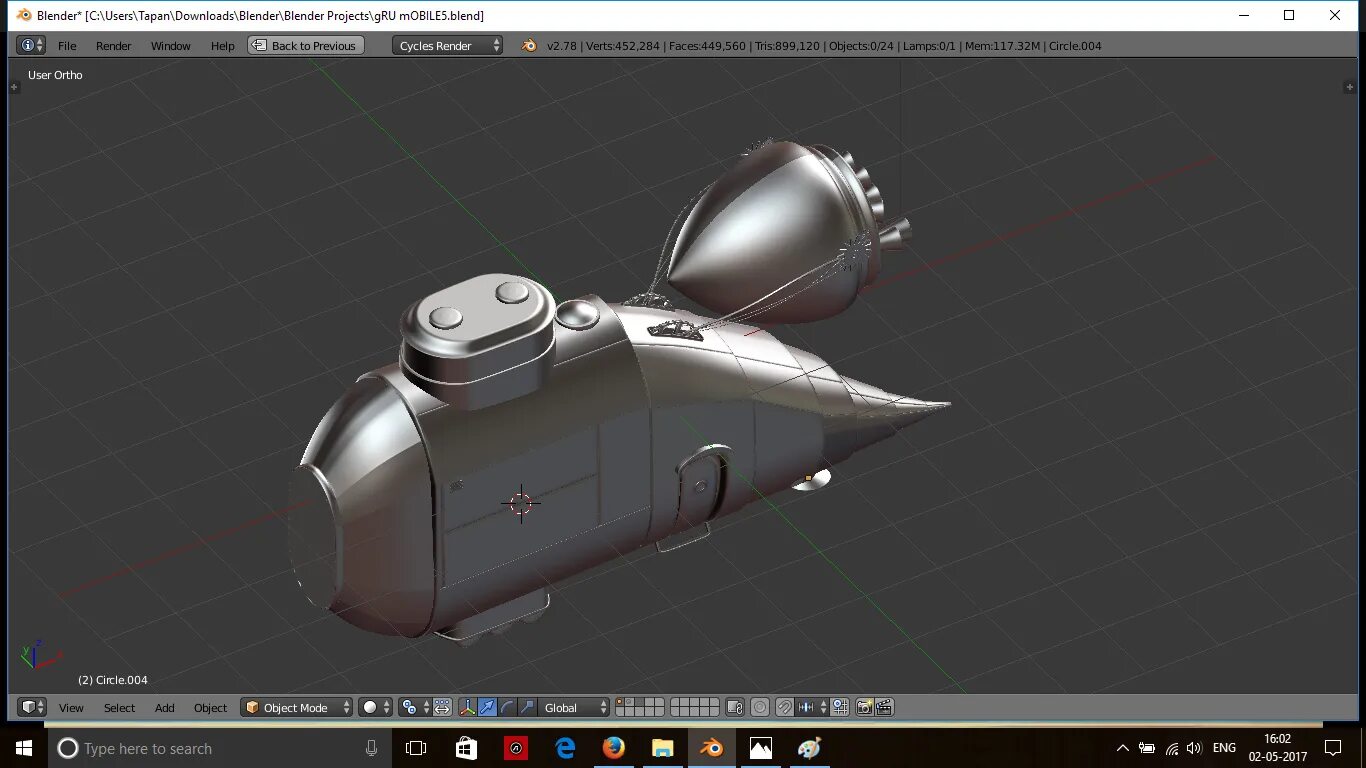
Task: Click the snap magnet icon
Action: [785, 707]
